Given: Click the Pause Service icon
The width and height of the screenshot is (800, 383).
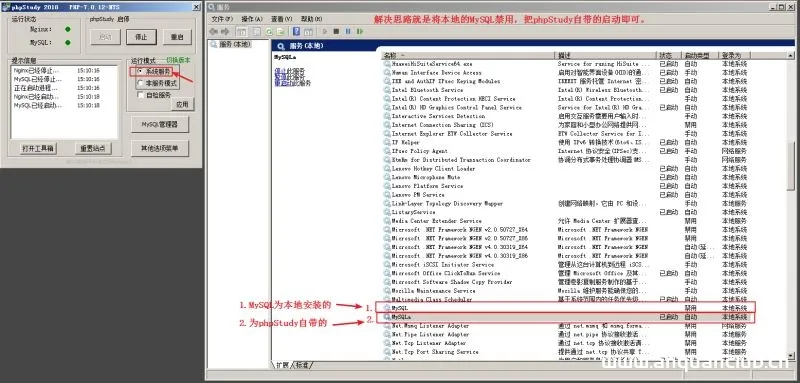Looking at the screenshot, I should click(x=348, y=32).
